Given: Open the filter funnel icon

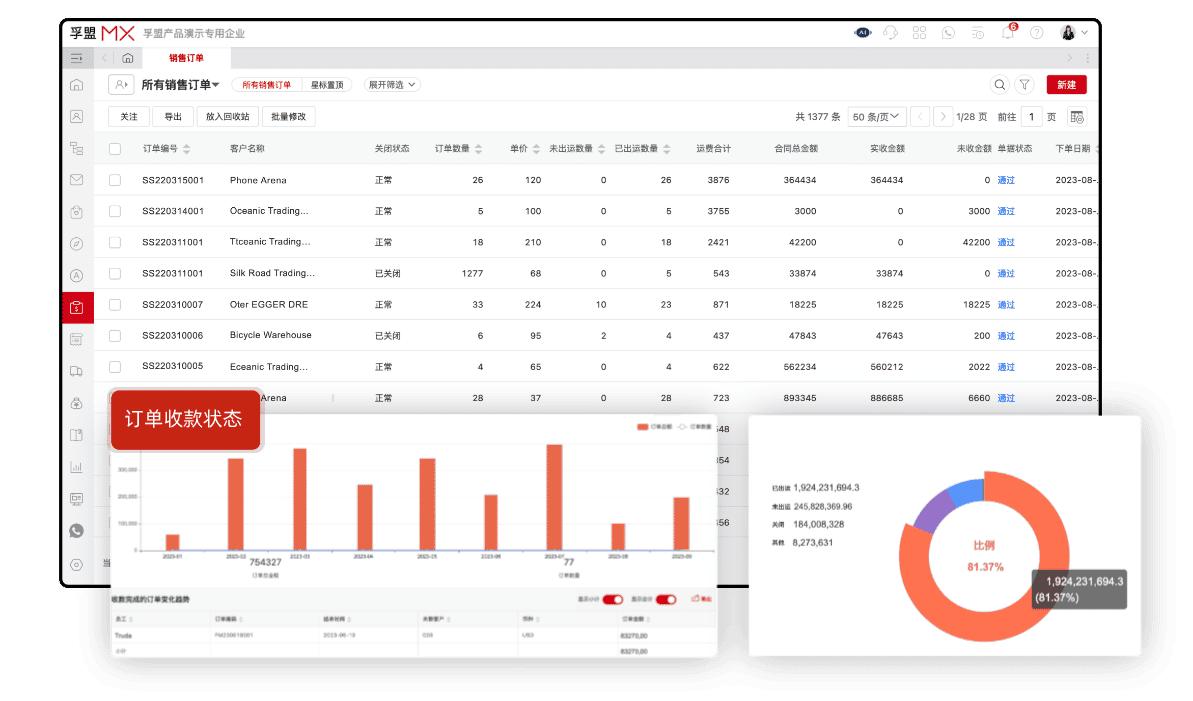Looking at the screenshot, I should coord(1025,85).
